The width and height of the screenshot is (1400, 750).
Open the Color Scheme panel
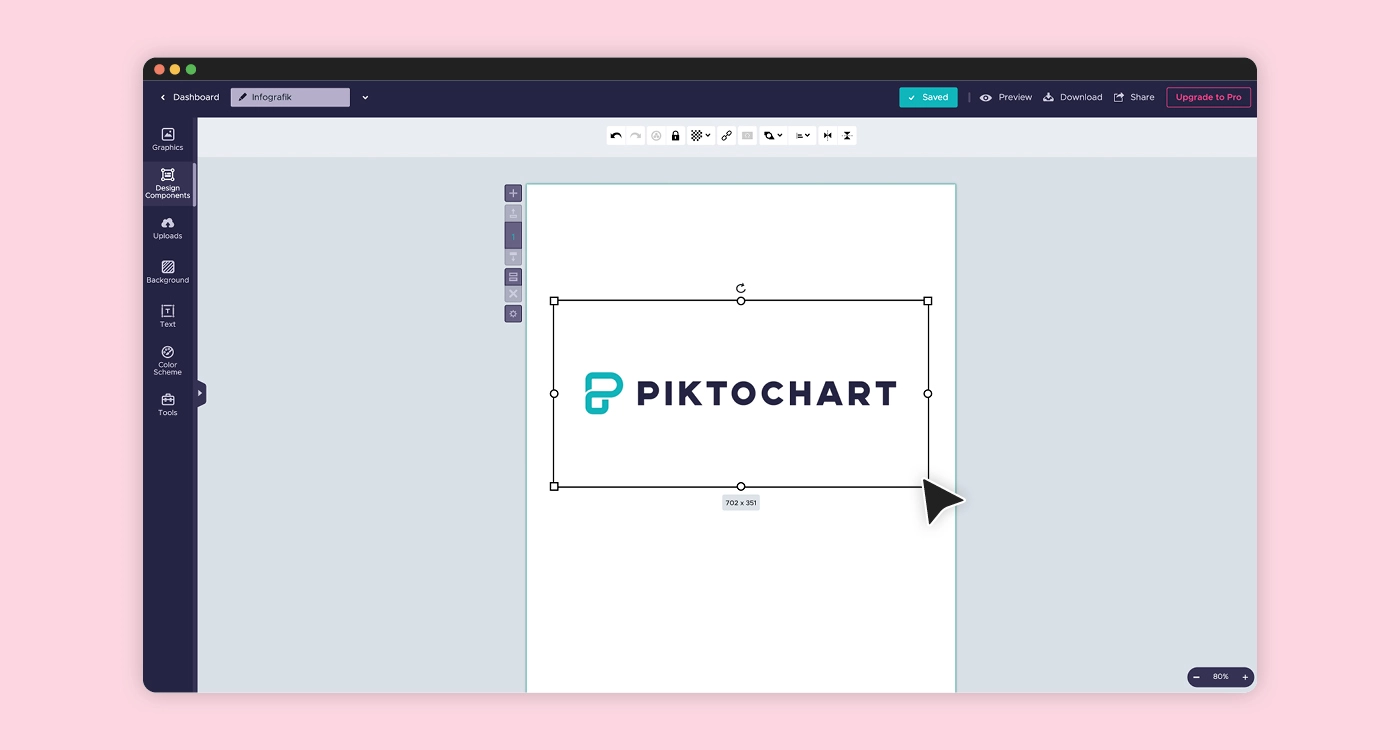coord(168,360)
